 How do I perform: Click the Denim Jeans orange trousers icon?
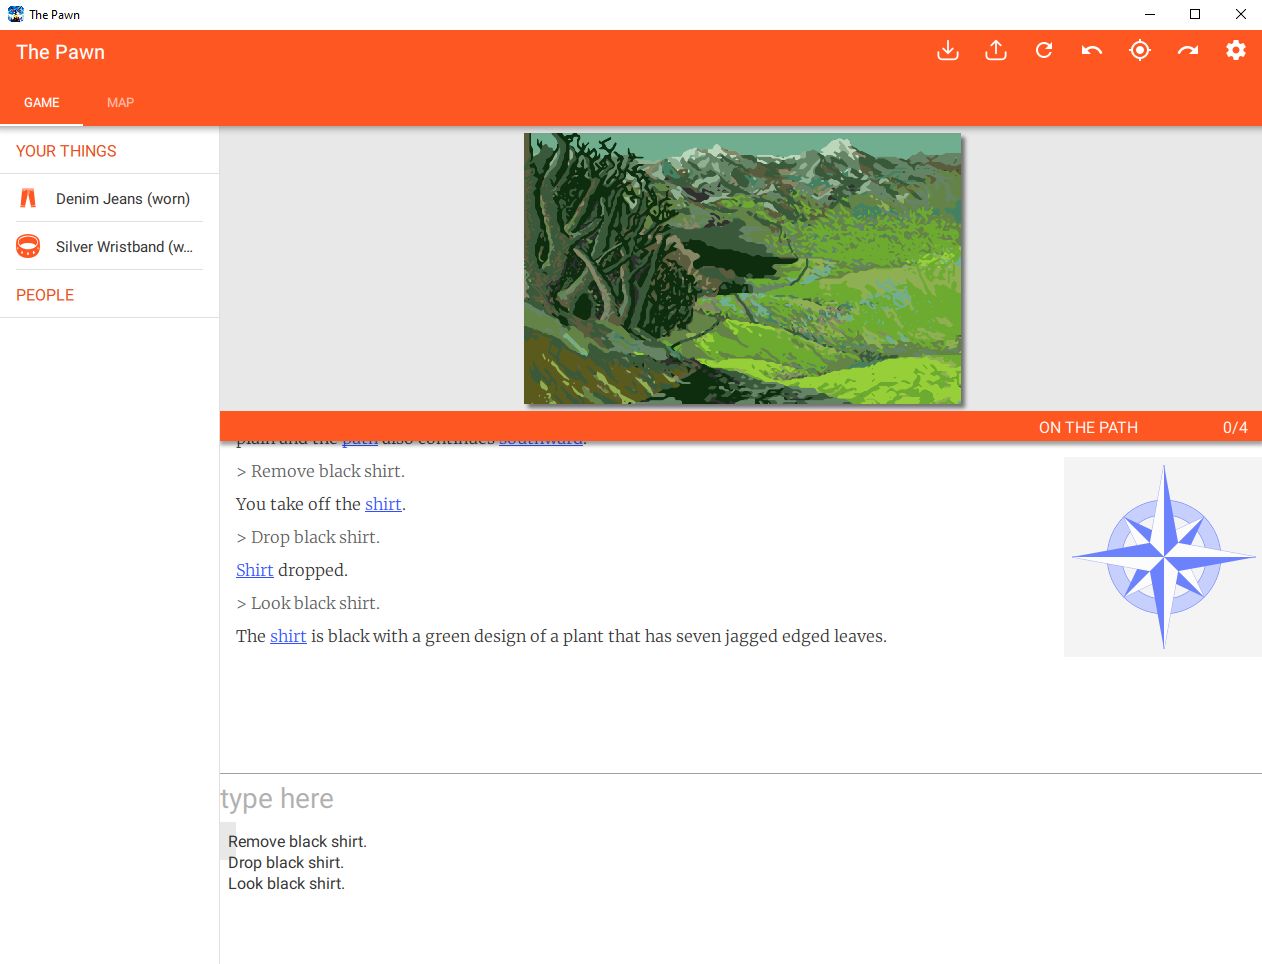point(28,198)
